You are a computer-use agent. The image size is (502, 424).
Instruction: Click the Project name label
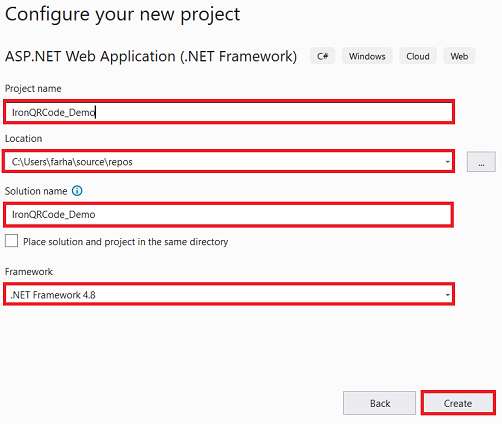click(x=33, y=88)
